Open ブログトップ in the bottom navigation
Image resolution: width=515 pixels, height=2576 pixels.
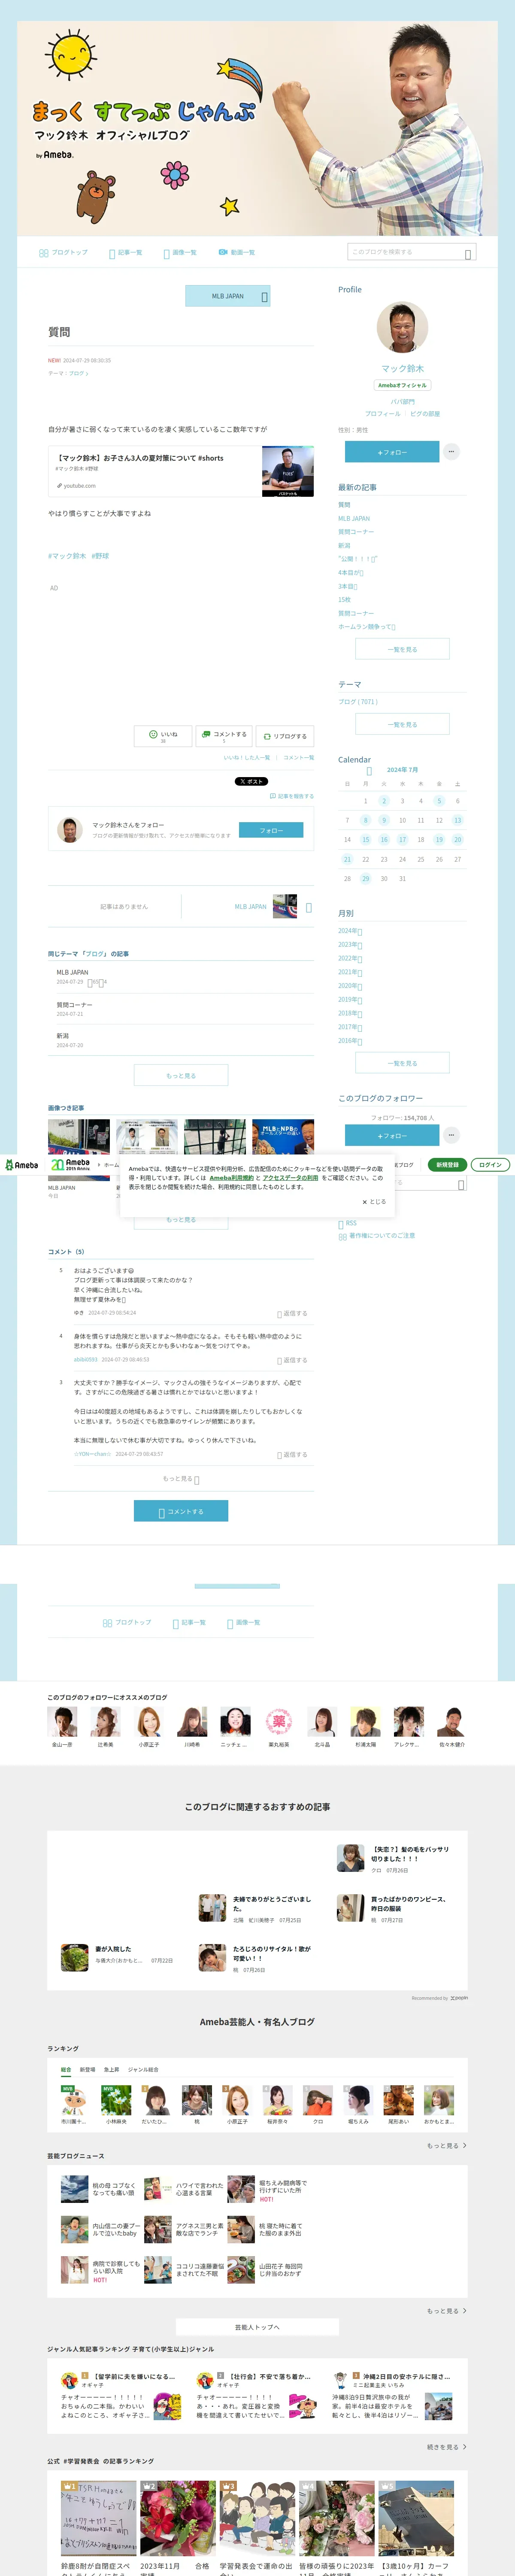coord(127,1622)
